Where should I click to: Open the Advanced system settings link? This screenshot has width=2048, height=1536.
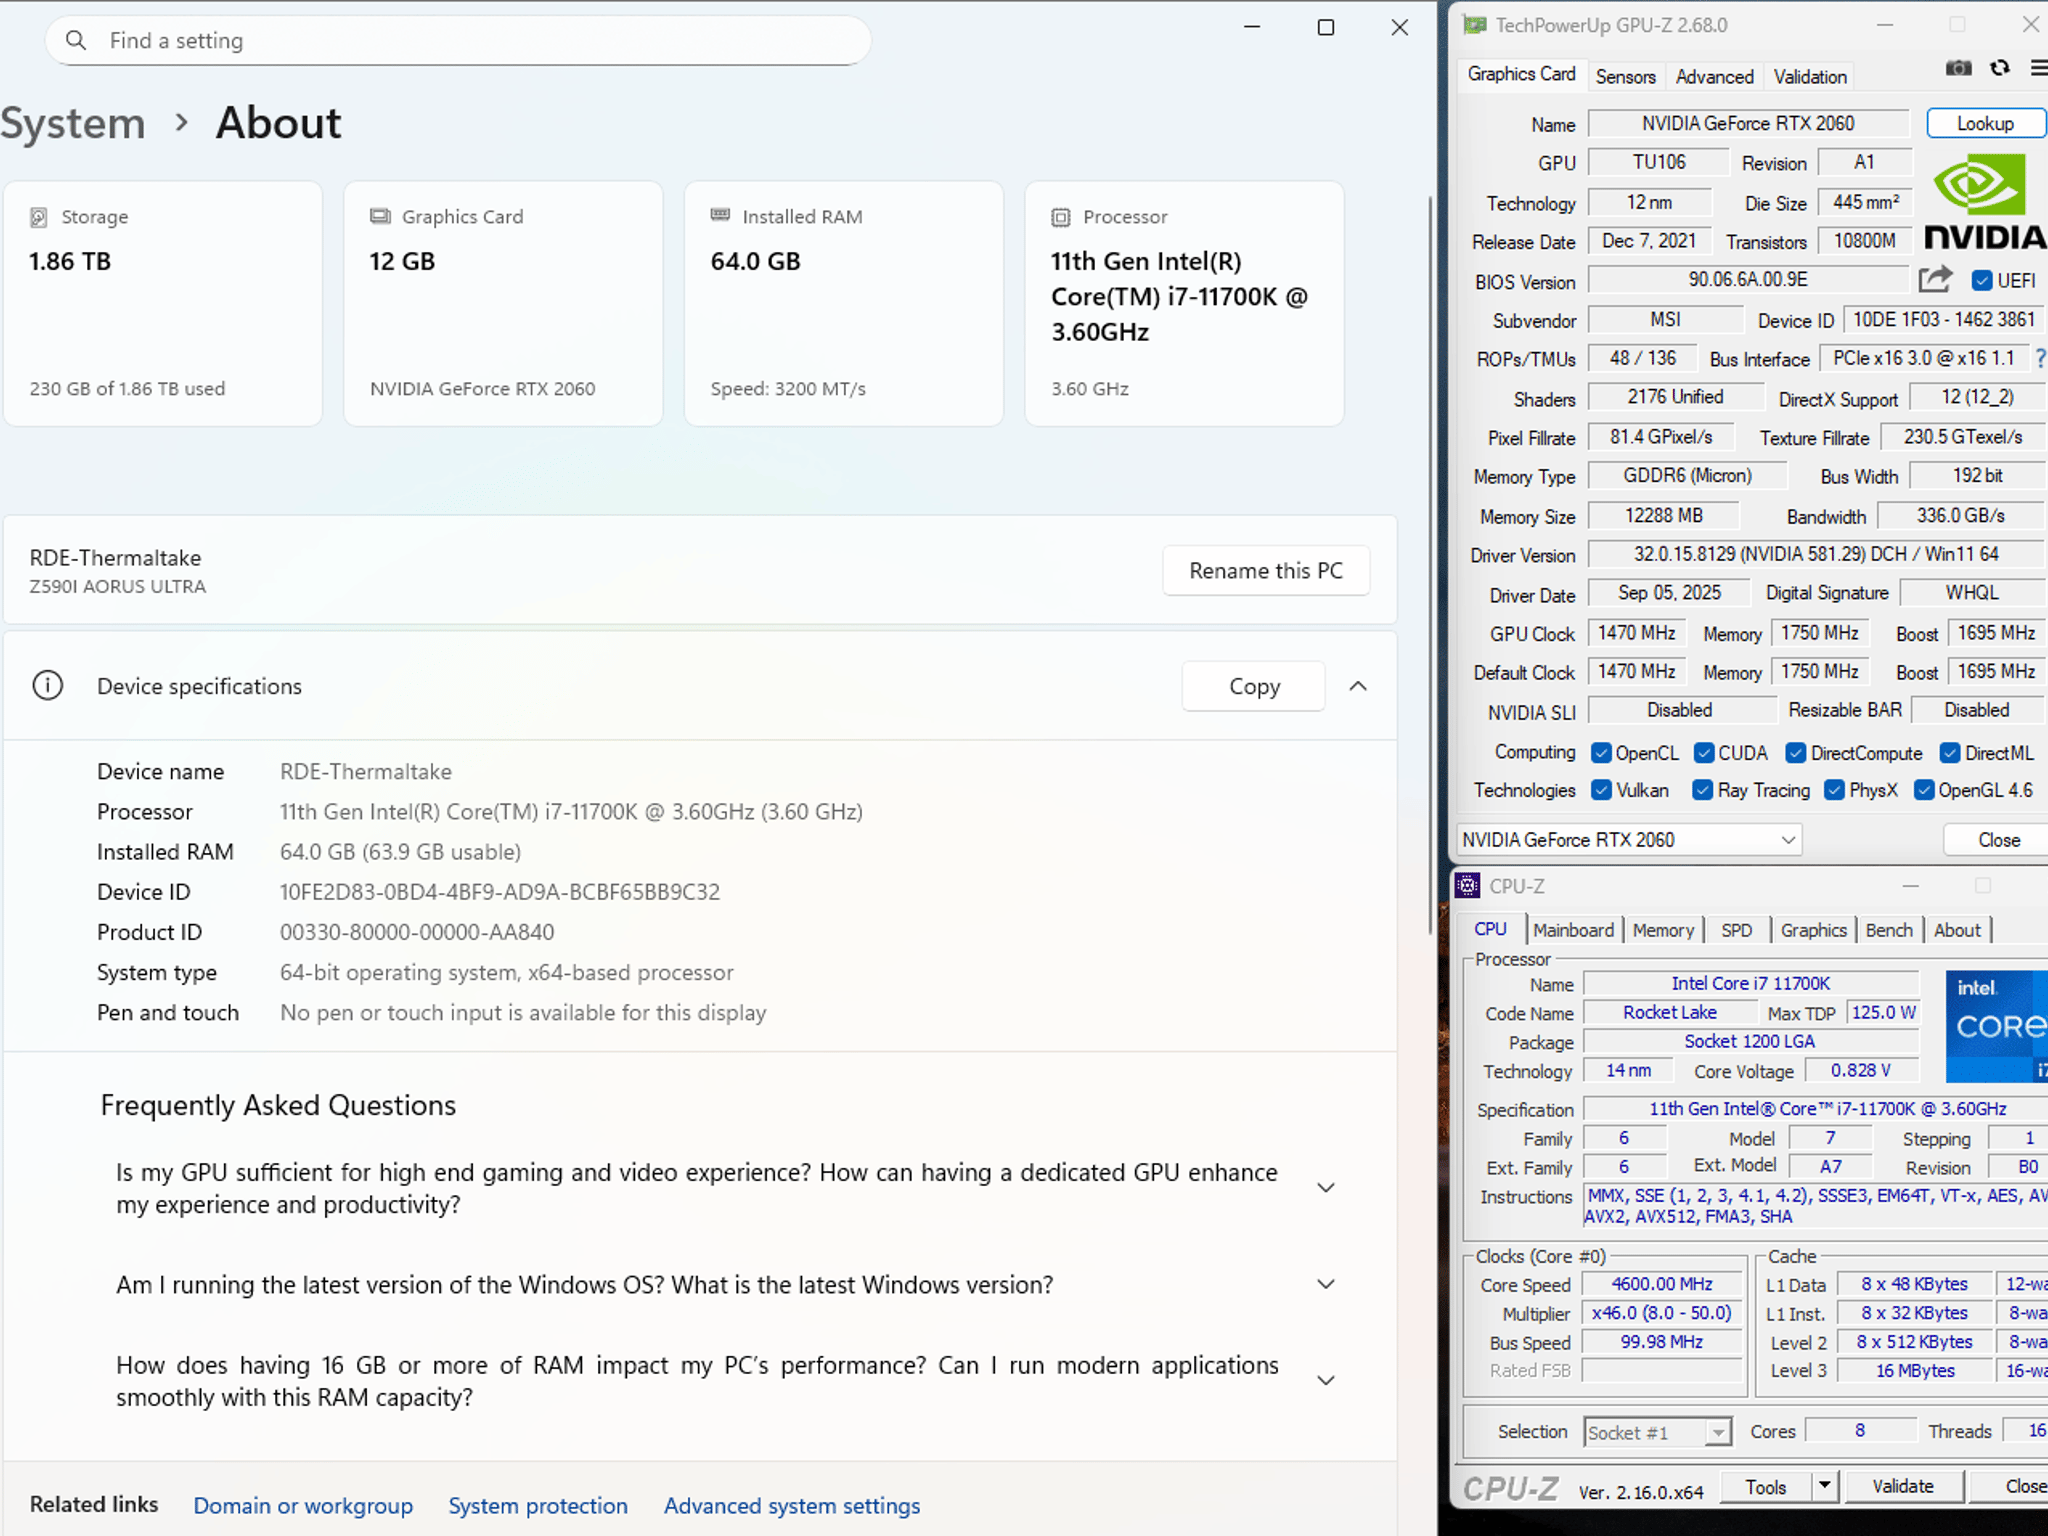(x=792, y=1505)
